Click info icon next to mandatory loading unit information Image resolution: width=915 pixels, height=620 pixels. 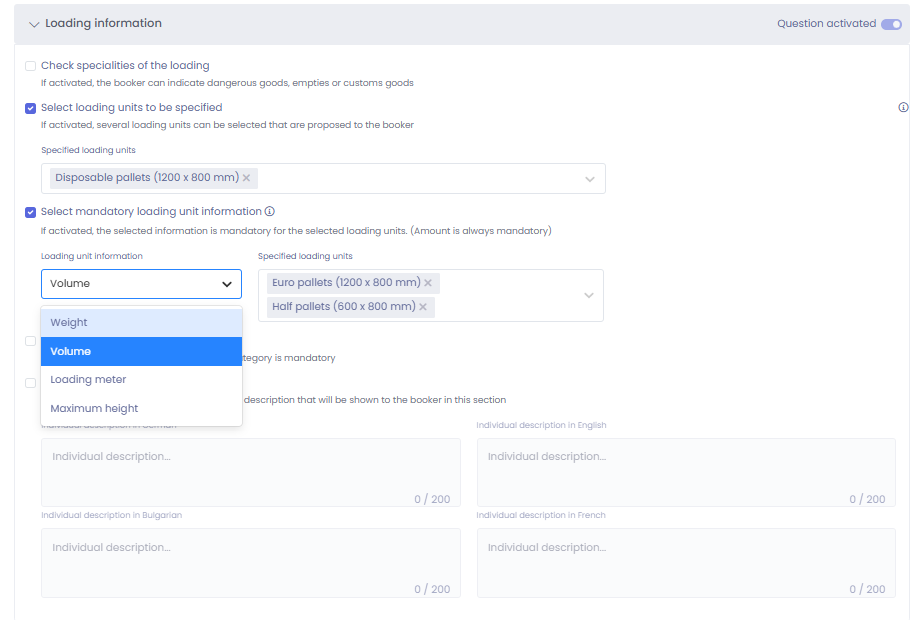pos(270,212)
